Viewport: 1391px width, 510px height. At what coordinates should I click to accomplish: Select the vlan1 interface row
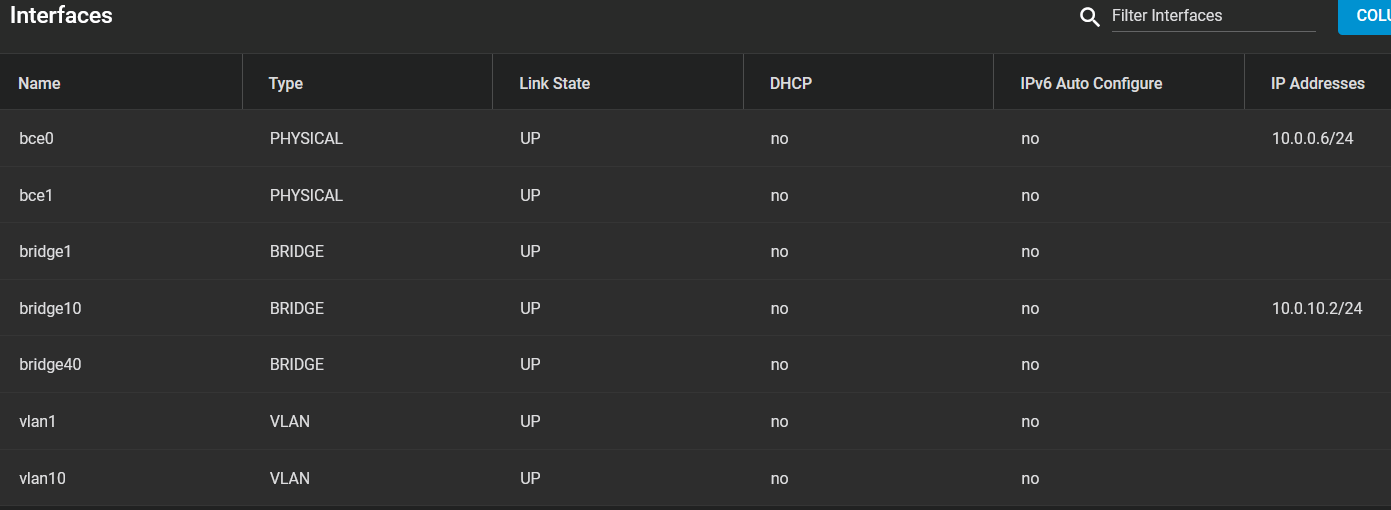pyautogui.click(x=695, y=421)
